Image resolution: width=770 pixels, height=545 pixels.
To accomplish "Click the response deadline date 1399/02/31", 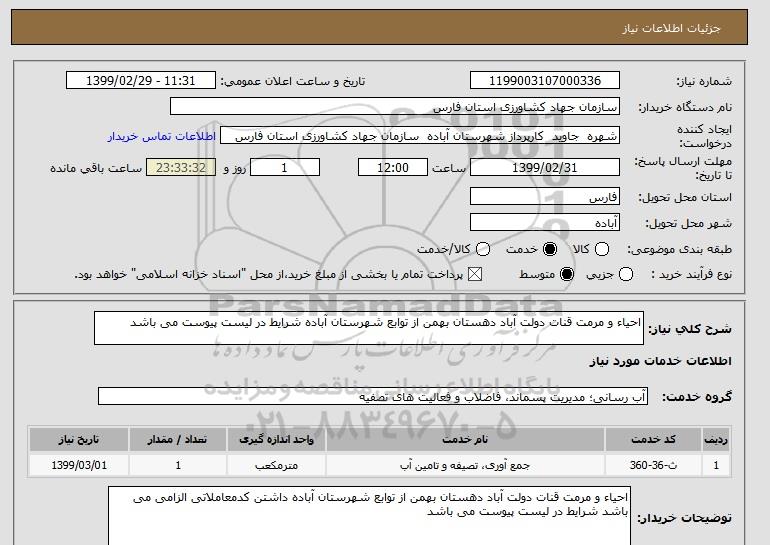I will coord(545,167).
